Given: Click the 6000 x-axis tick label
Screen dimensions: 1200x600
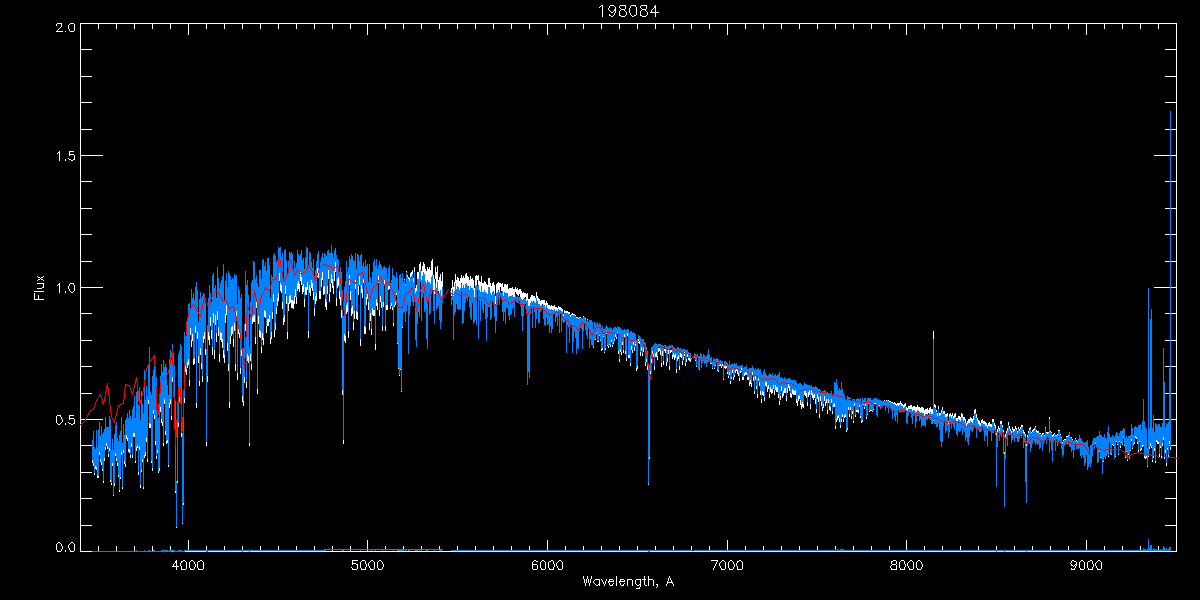Looking at the screenshot, I should [x=547, y=565].
